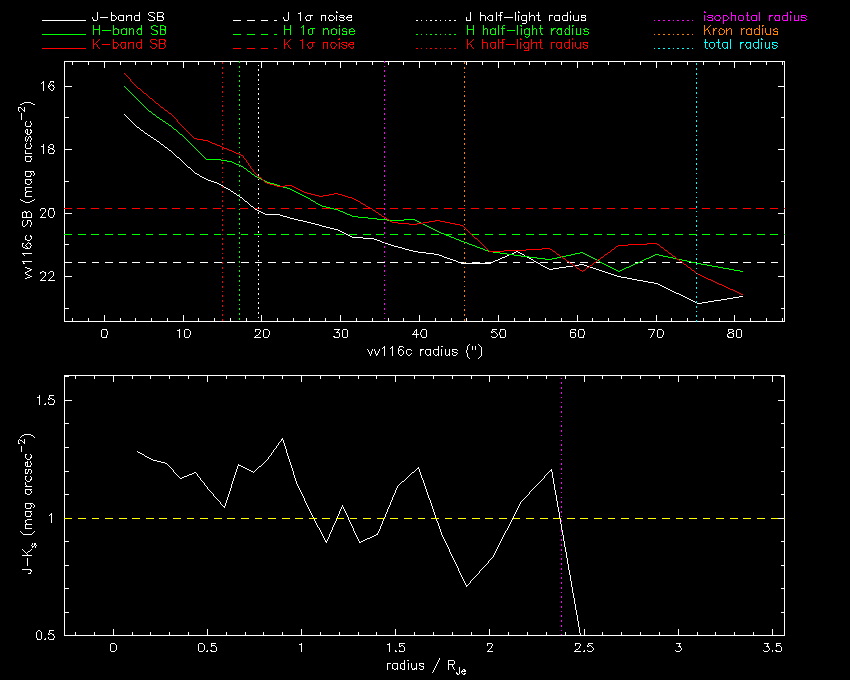Click the magenta isophotal radius legend label
Screen dimensions: 850x680
point(753,18)
